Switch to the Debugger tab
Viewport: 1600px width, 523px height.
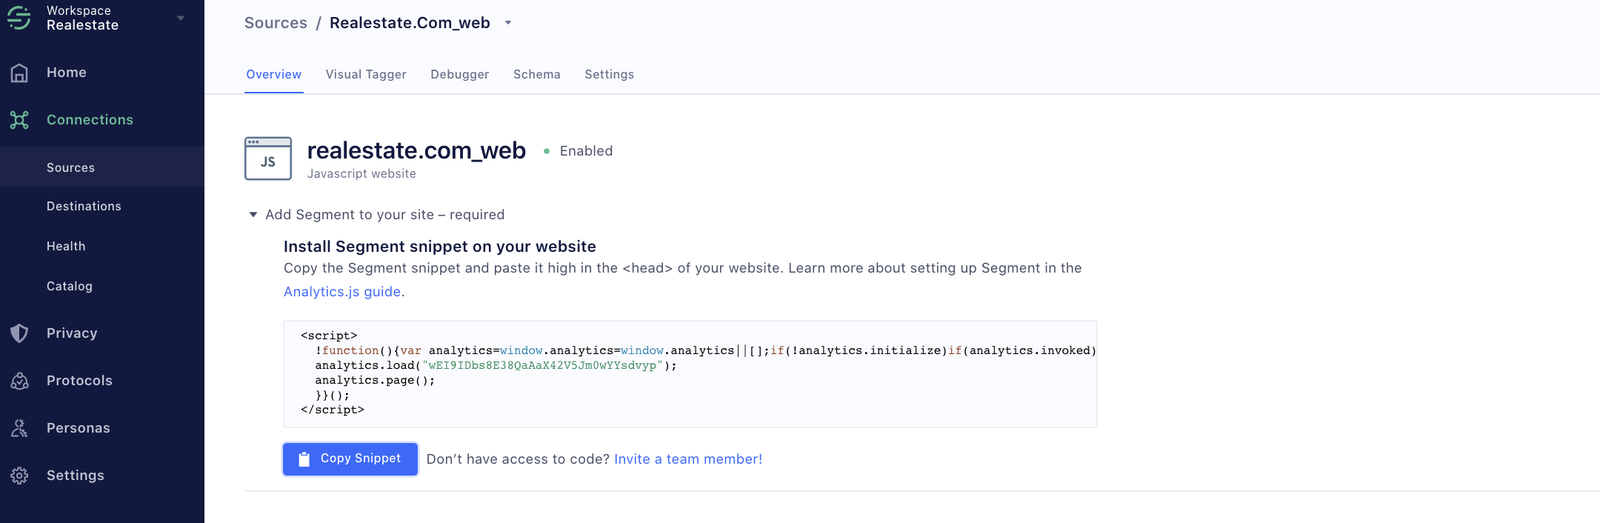tap(460, 74)
